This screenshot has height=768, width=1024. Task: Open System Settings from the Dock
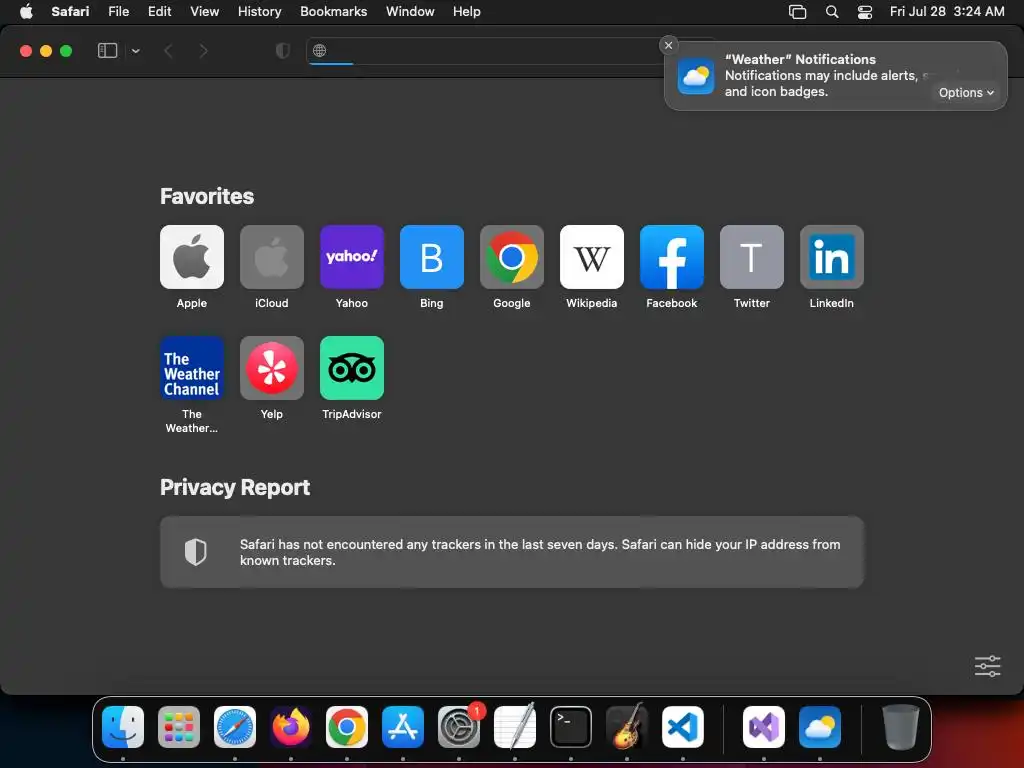[x=459, y=727]
